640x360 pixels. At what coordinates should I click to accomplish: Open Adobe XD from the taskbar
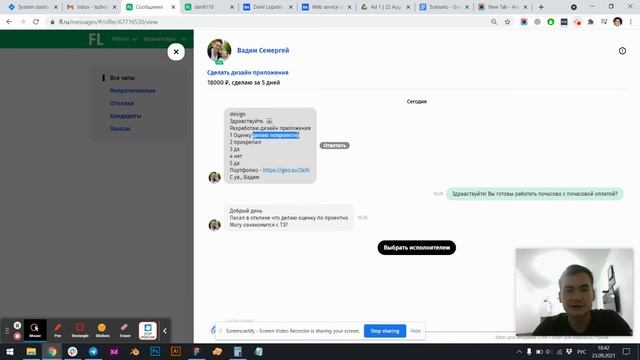click(x=114, y=351)
